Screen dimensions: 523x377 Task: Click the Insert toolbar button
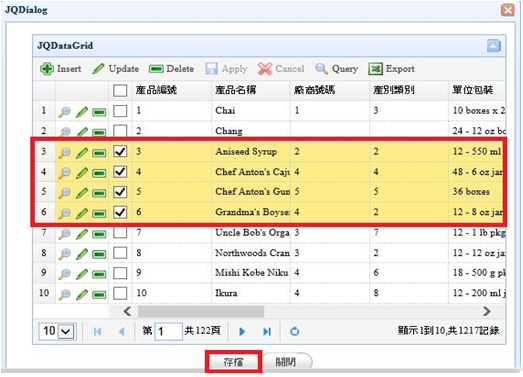point(60,69)
